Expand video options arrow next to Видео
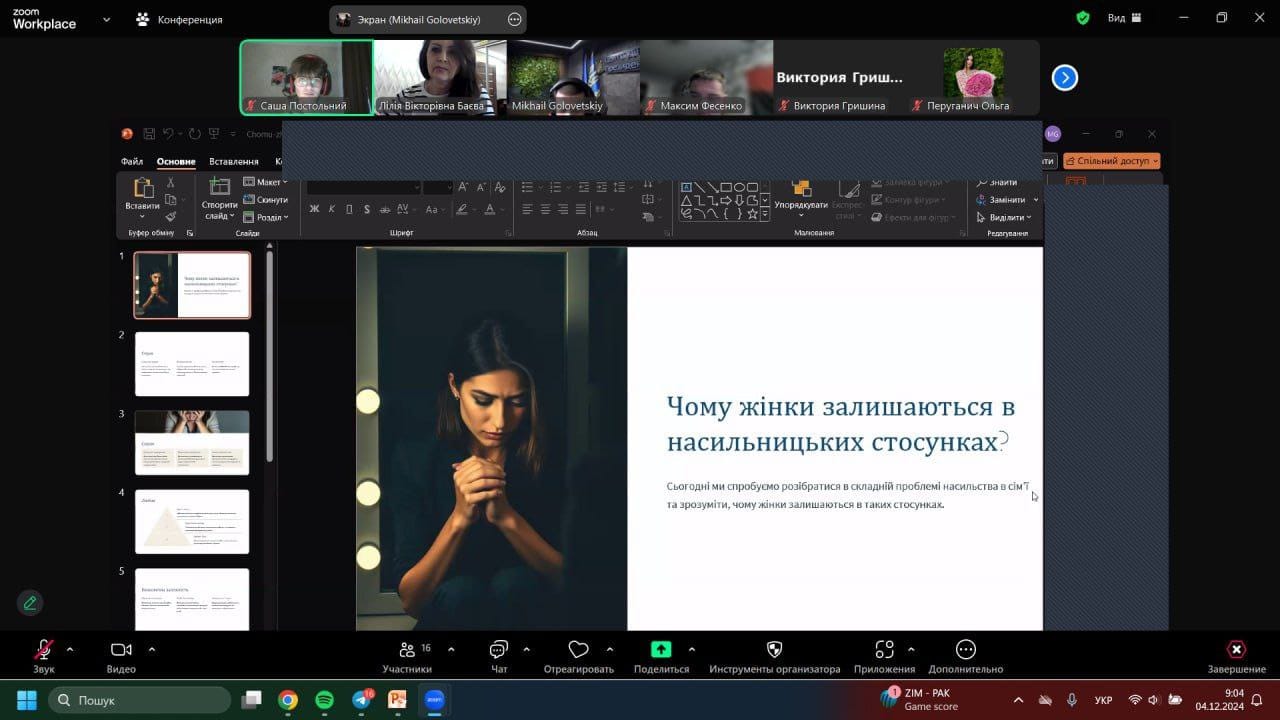The width and height of the screenshot is (1280, 720). pyautogui.click(x=151, y=649)
